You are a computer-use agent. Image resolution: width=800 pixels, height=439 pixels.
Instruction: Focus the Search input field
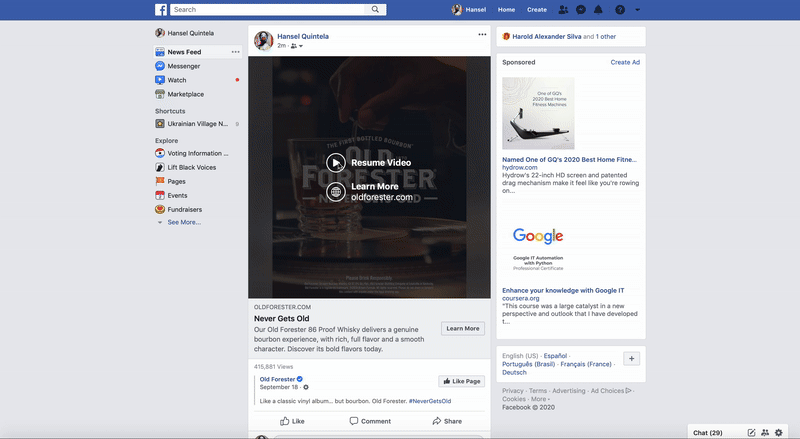tap(268, 9)
